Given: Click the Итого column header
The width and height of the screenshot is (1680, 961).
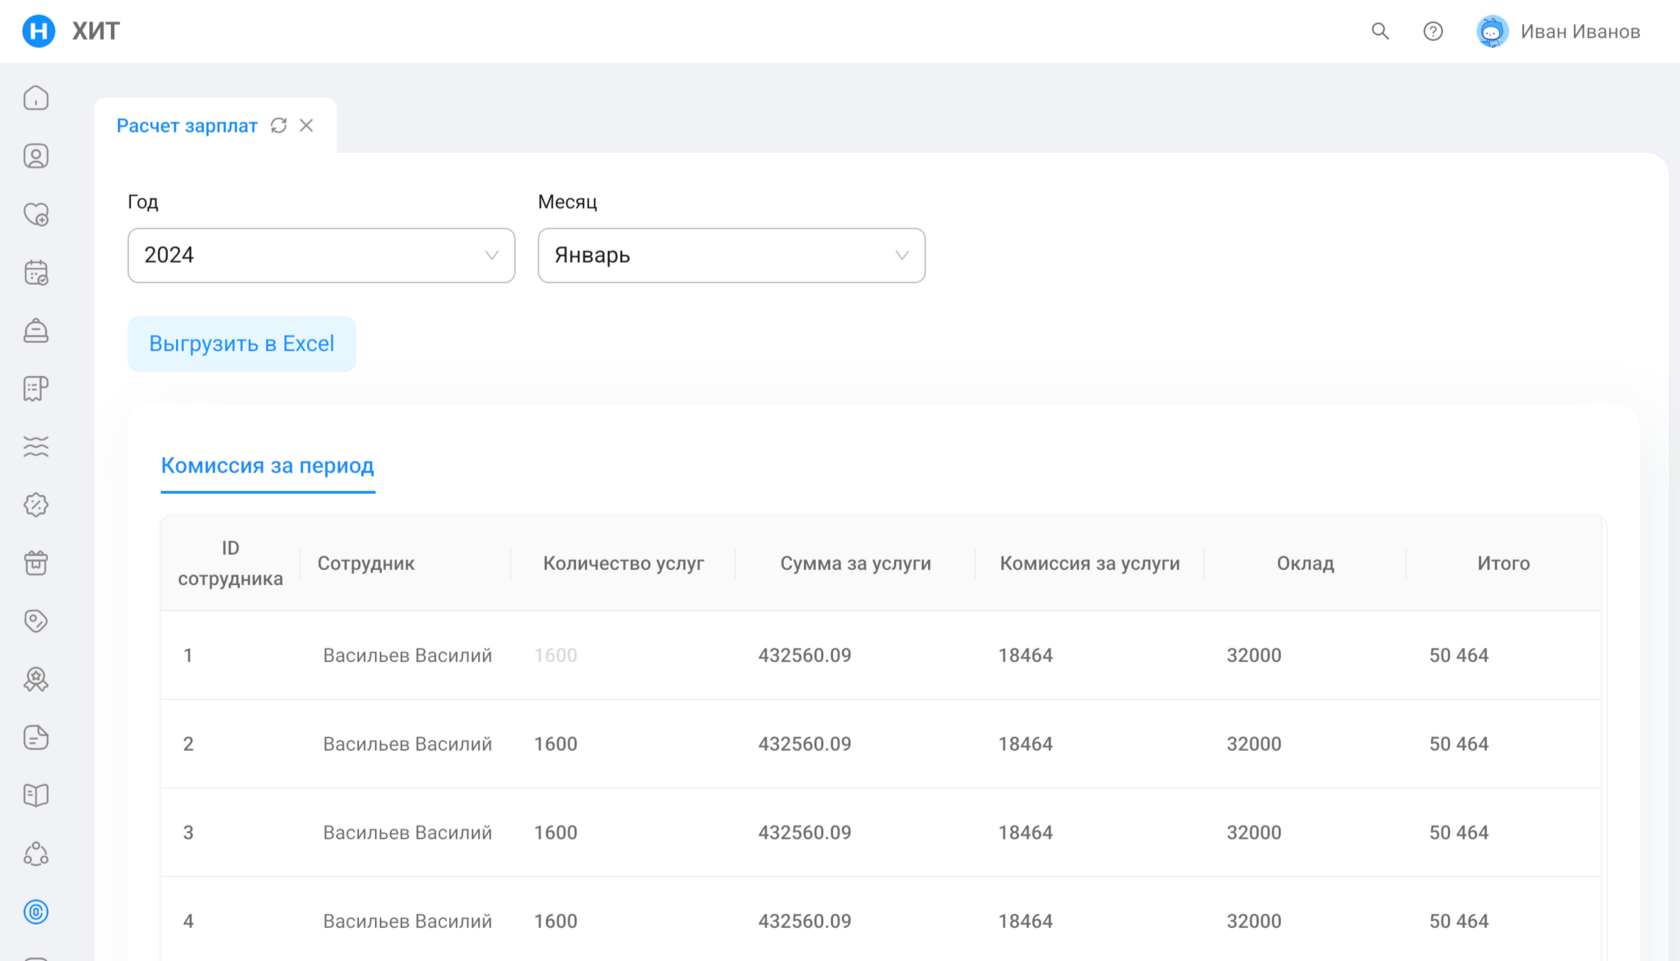Looking at the screenshot, I should [1503, 563].
